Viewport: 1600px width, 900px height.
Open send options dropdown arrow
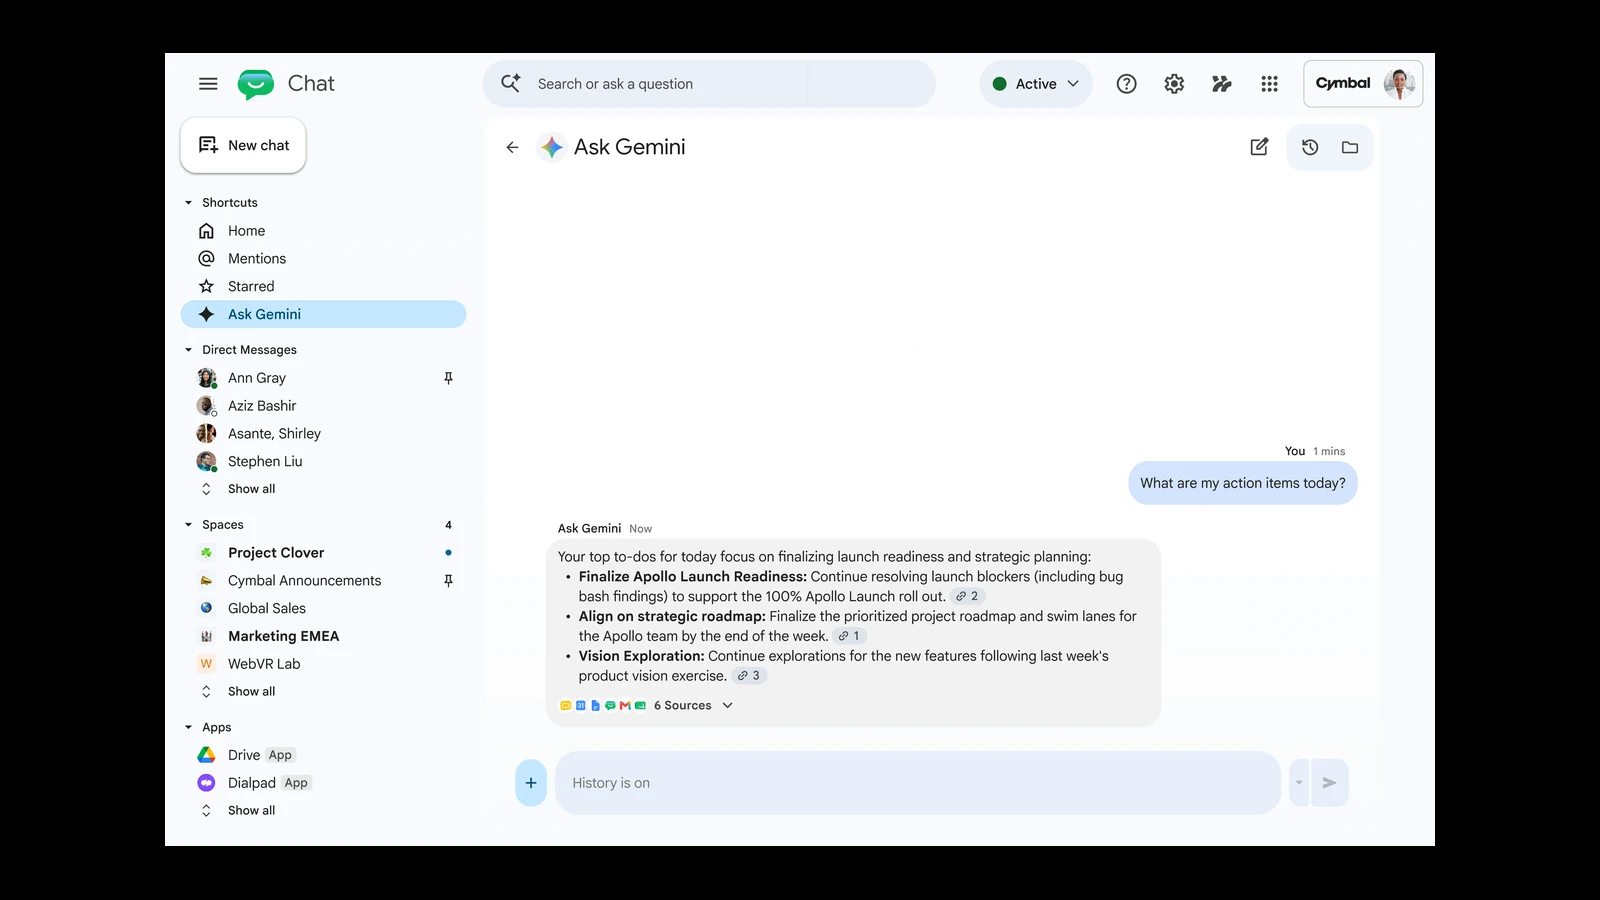(1299, 783)
